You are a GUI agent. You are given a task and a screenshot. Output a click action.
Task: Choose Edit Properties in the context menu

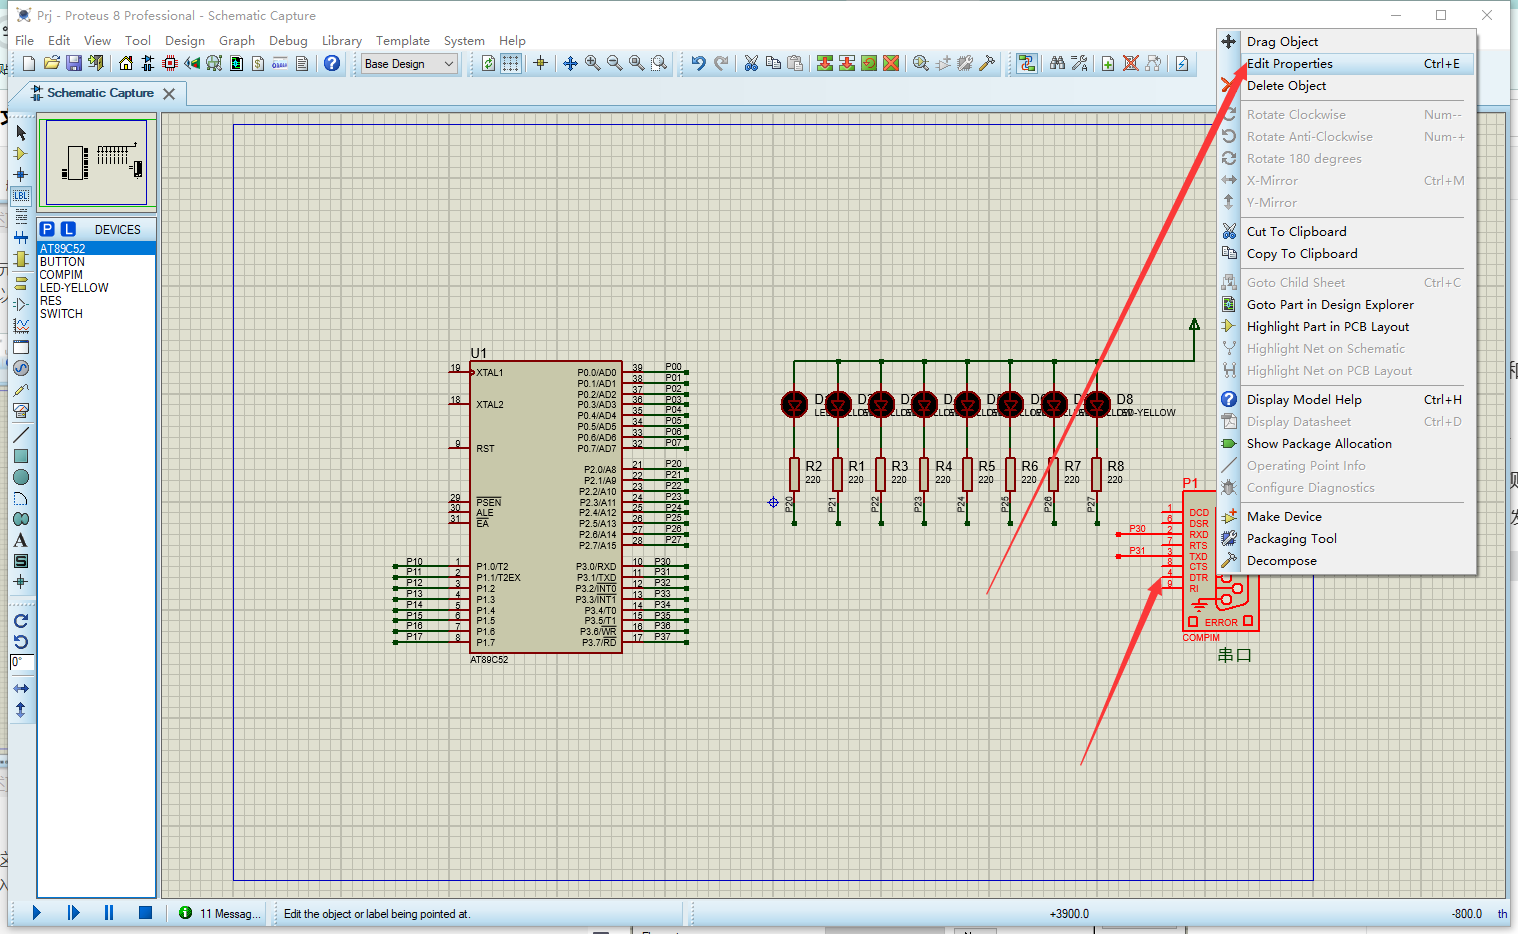pyautogui.click(x=1346, y=64)
